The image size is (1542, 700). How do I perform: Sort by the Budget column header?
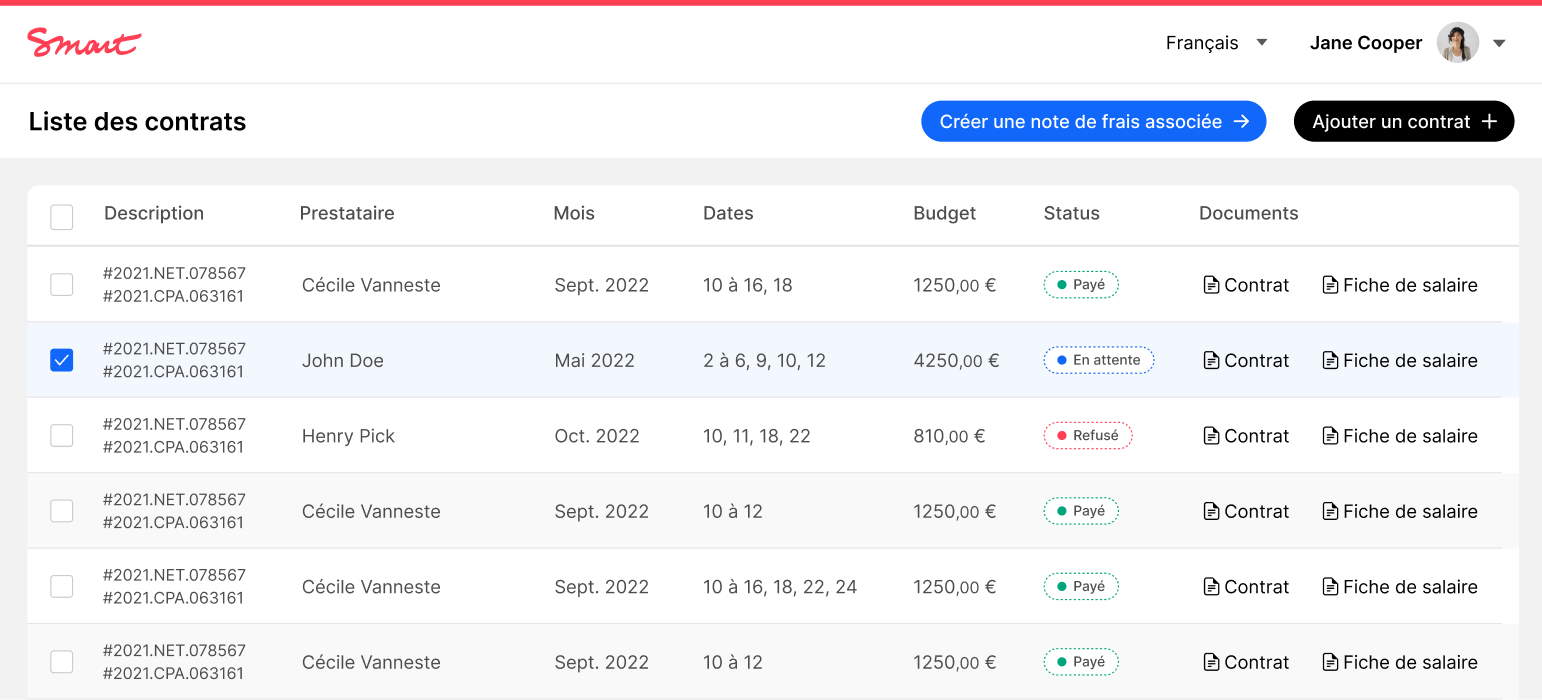click(x=944, y=213)
